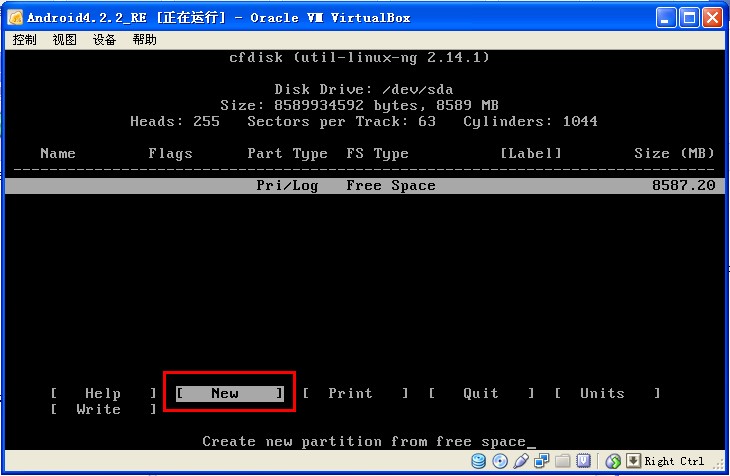Image resolution: width=730 pixels, height=476 pixels.
Task: Open the 设备 menu
Action: click(104, 40)
